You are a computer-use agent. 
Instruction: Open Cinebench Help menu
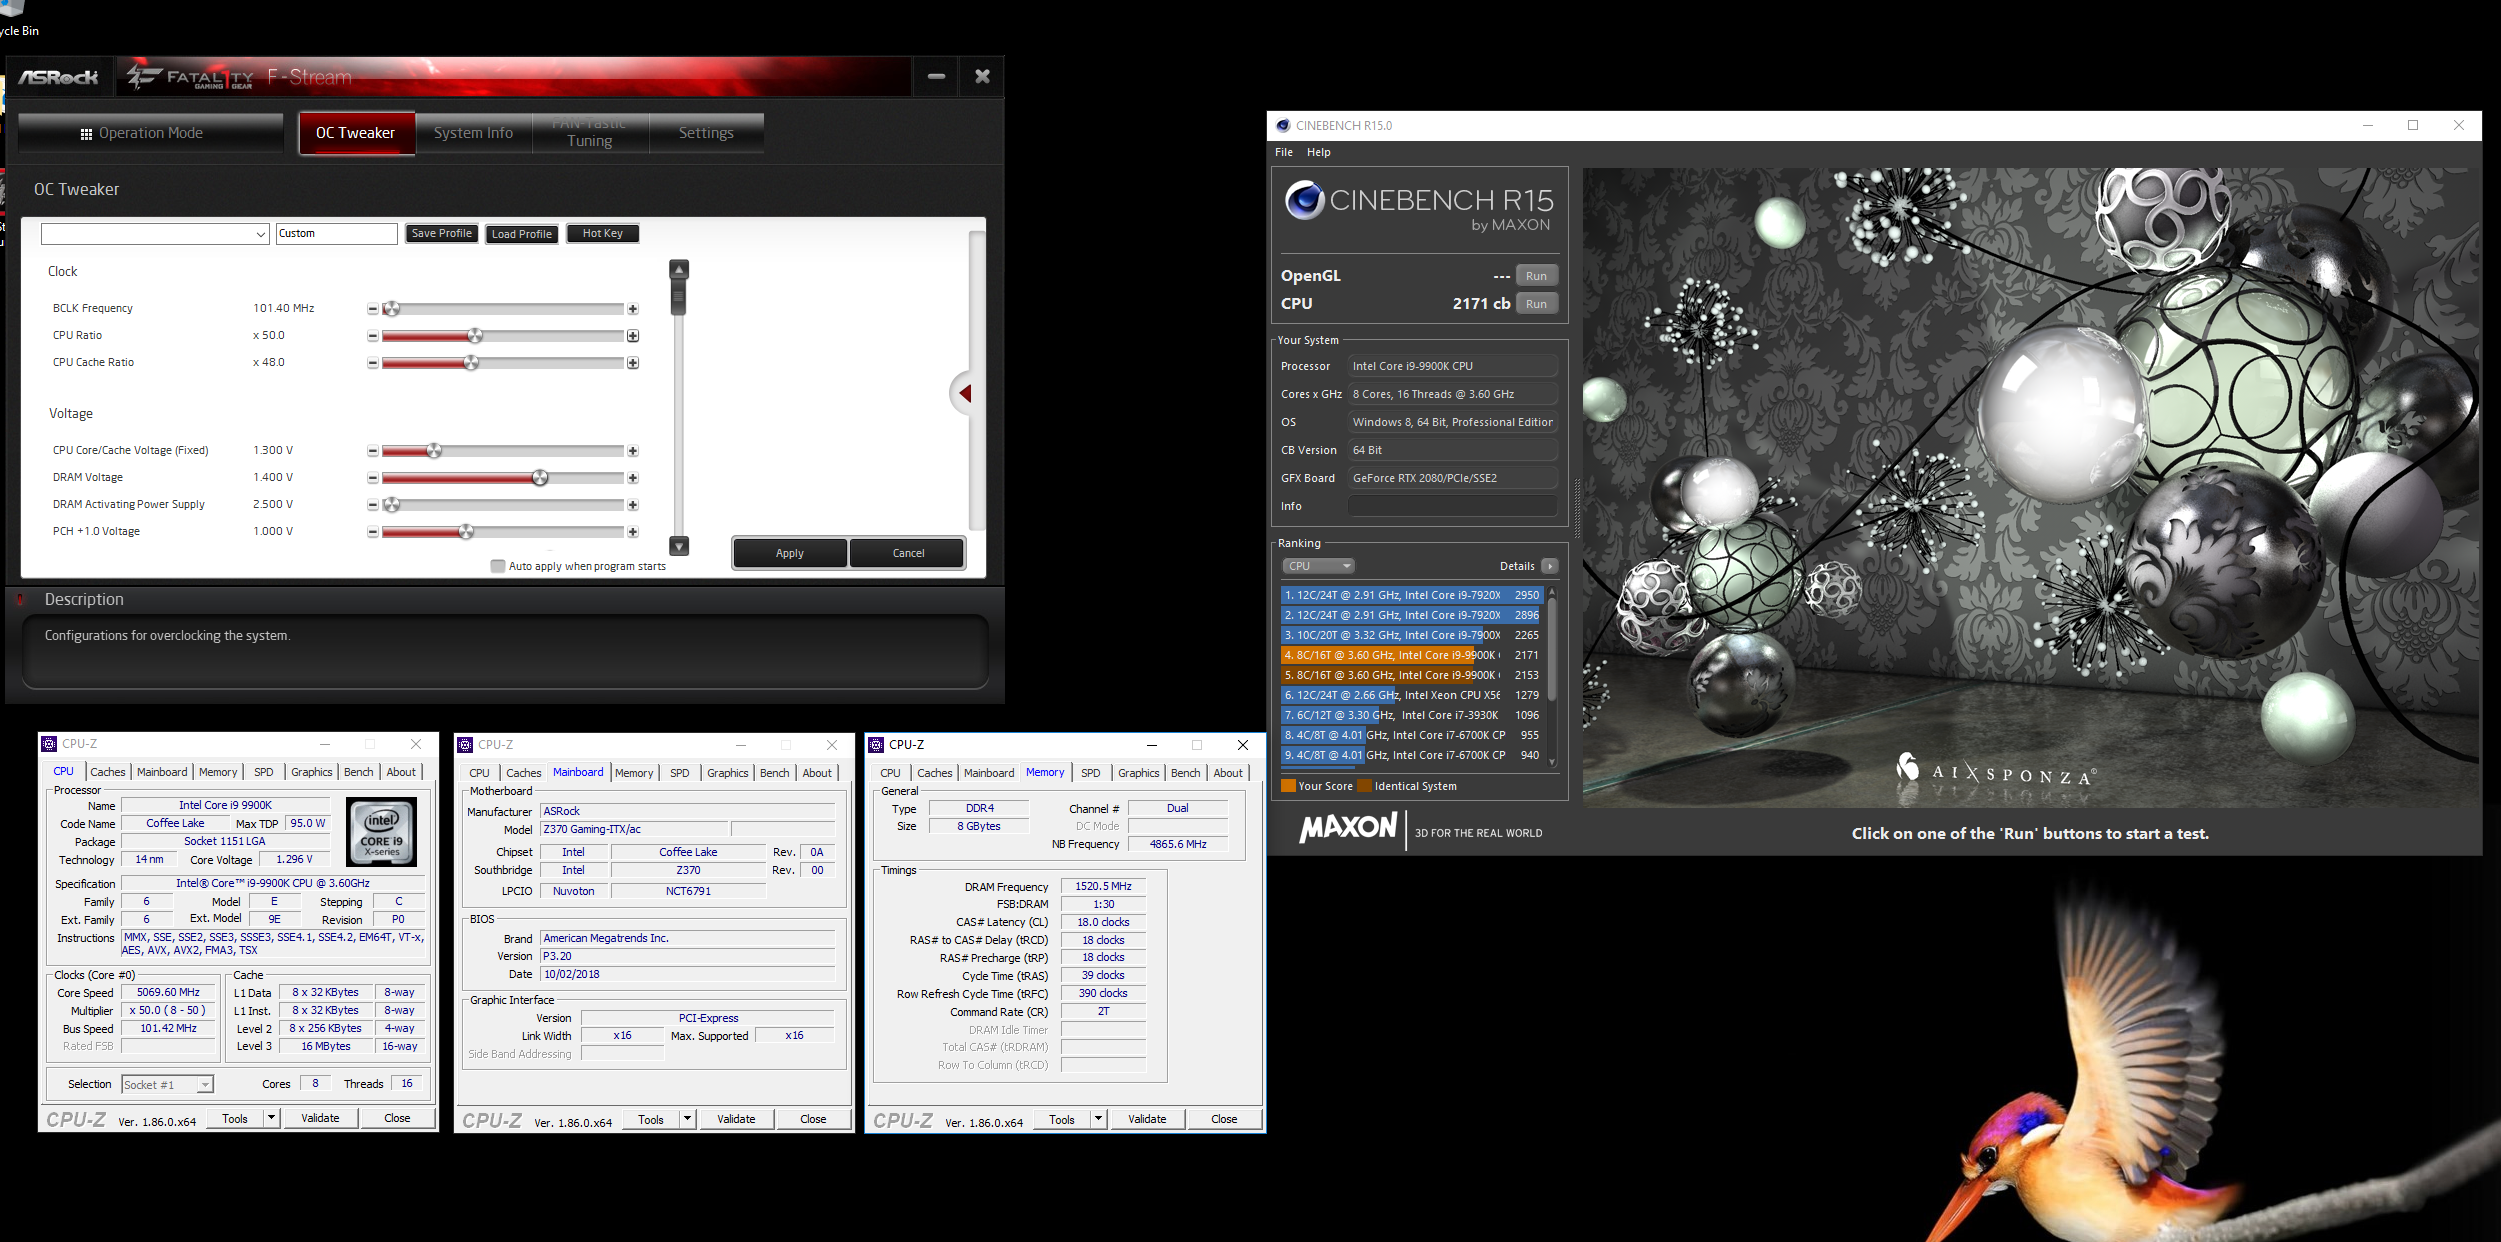coord(1319,152)
